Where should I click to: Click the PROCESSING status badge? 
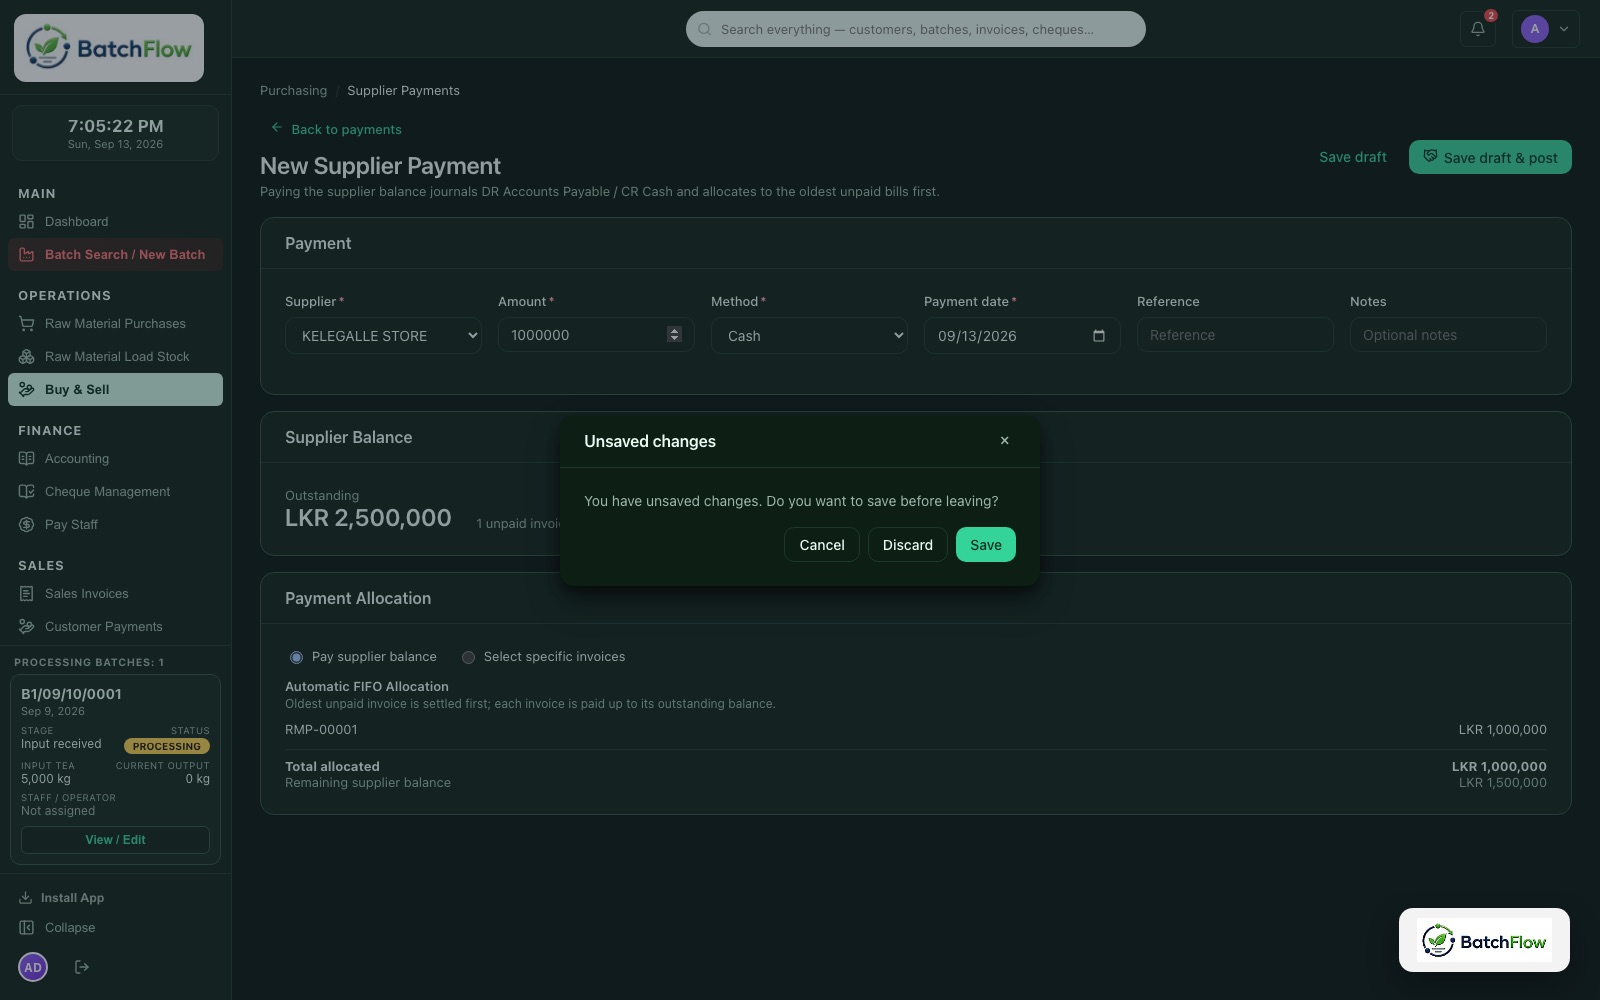point(167,746)
